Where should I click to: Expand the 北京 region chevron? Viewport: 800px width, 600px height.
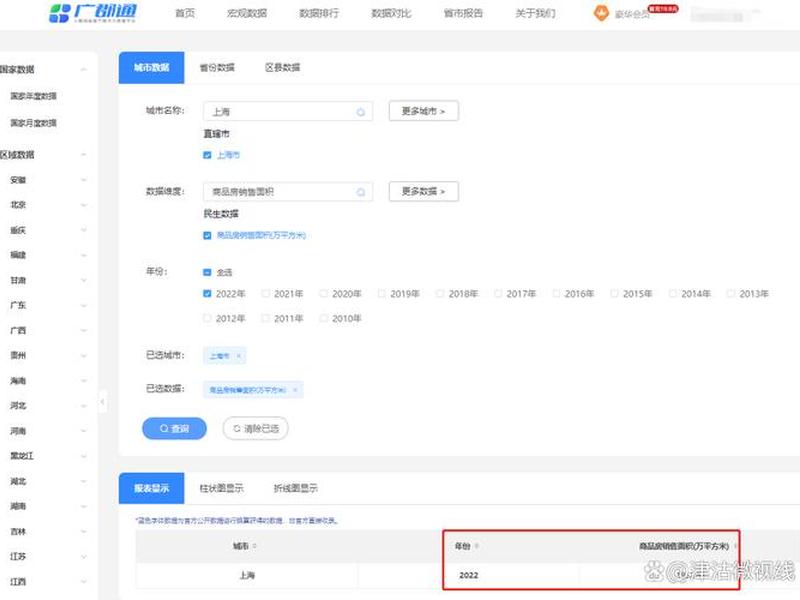pyautogui.click(x=84, y=205)
